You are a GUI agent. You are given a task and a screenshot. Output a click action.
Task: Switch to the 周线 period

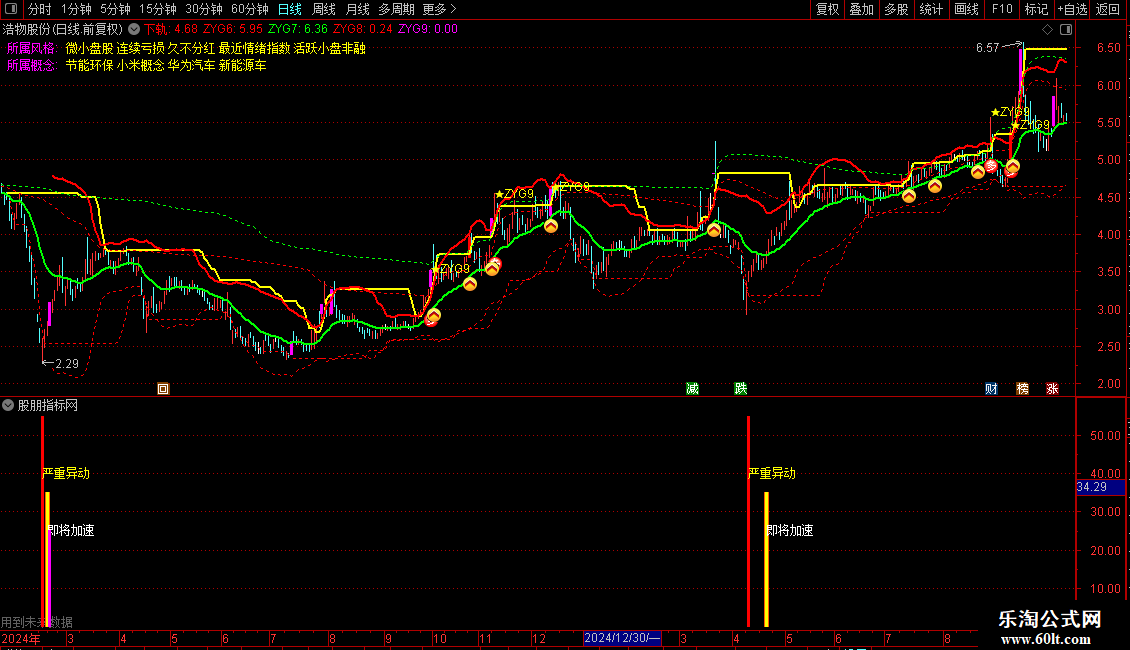[324, 9]
